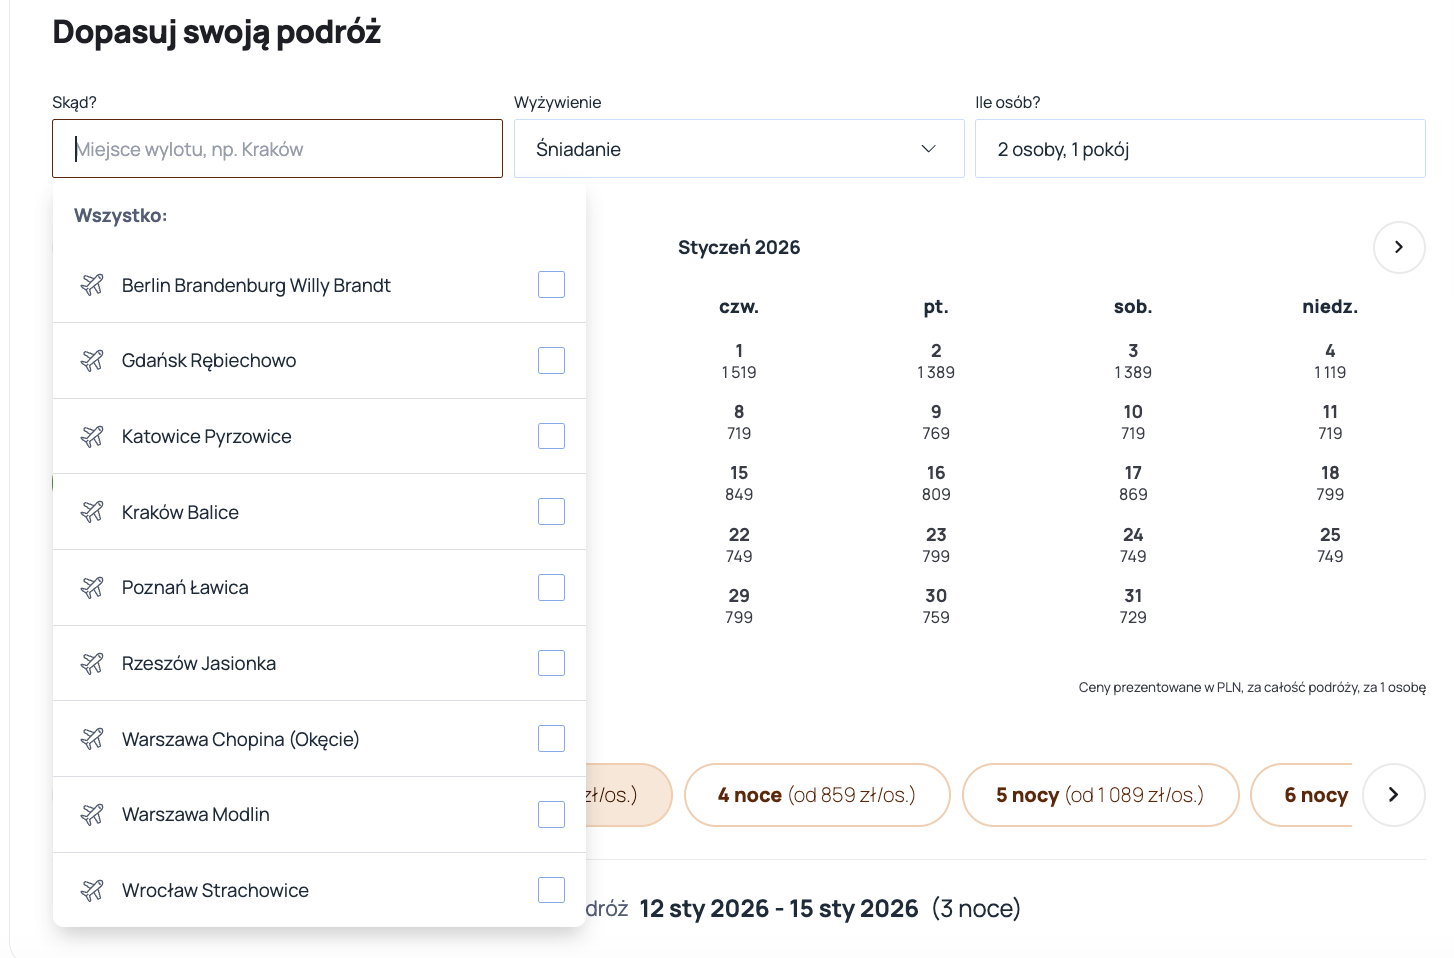1454x958 pixels.
Task: Tick the Kraków Balice airport checkbox
Action: (x=551, y=512)
